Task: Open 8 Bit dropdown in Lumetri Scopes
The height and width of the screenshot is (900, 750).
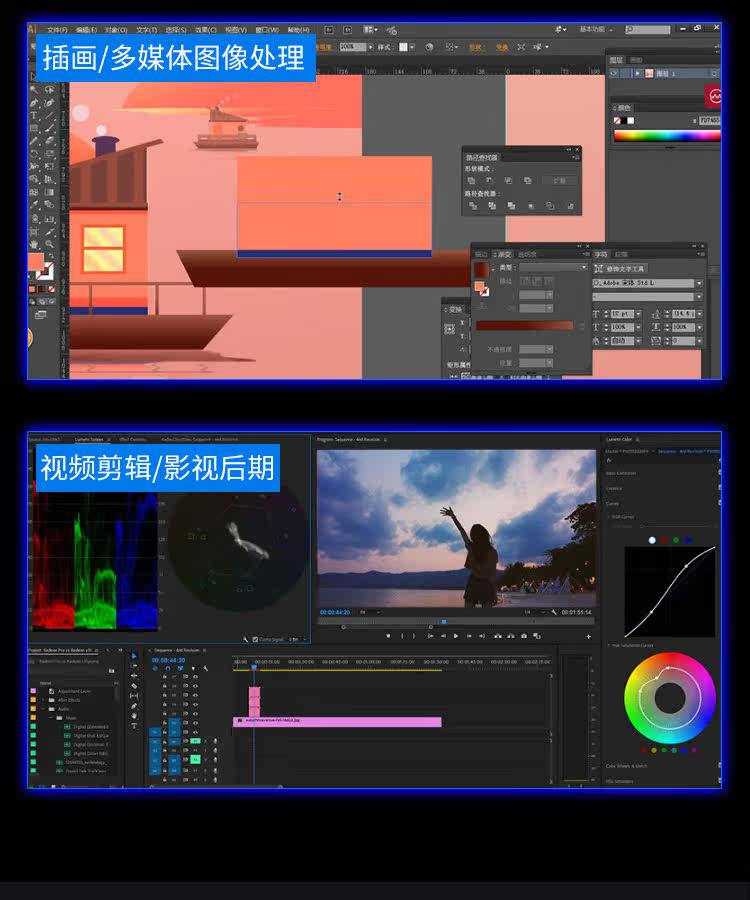Action: click(297, 639)
